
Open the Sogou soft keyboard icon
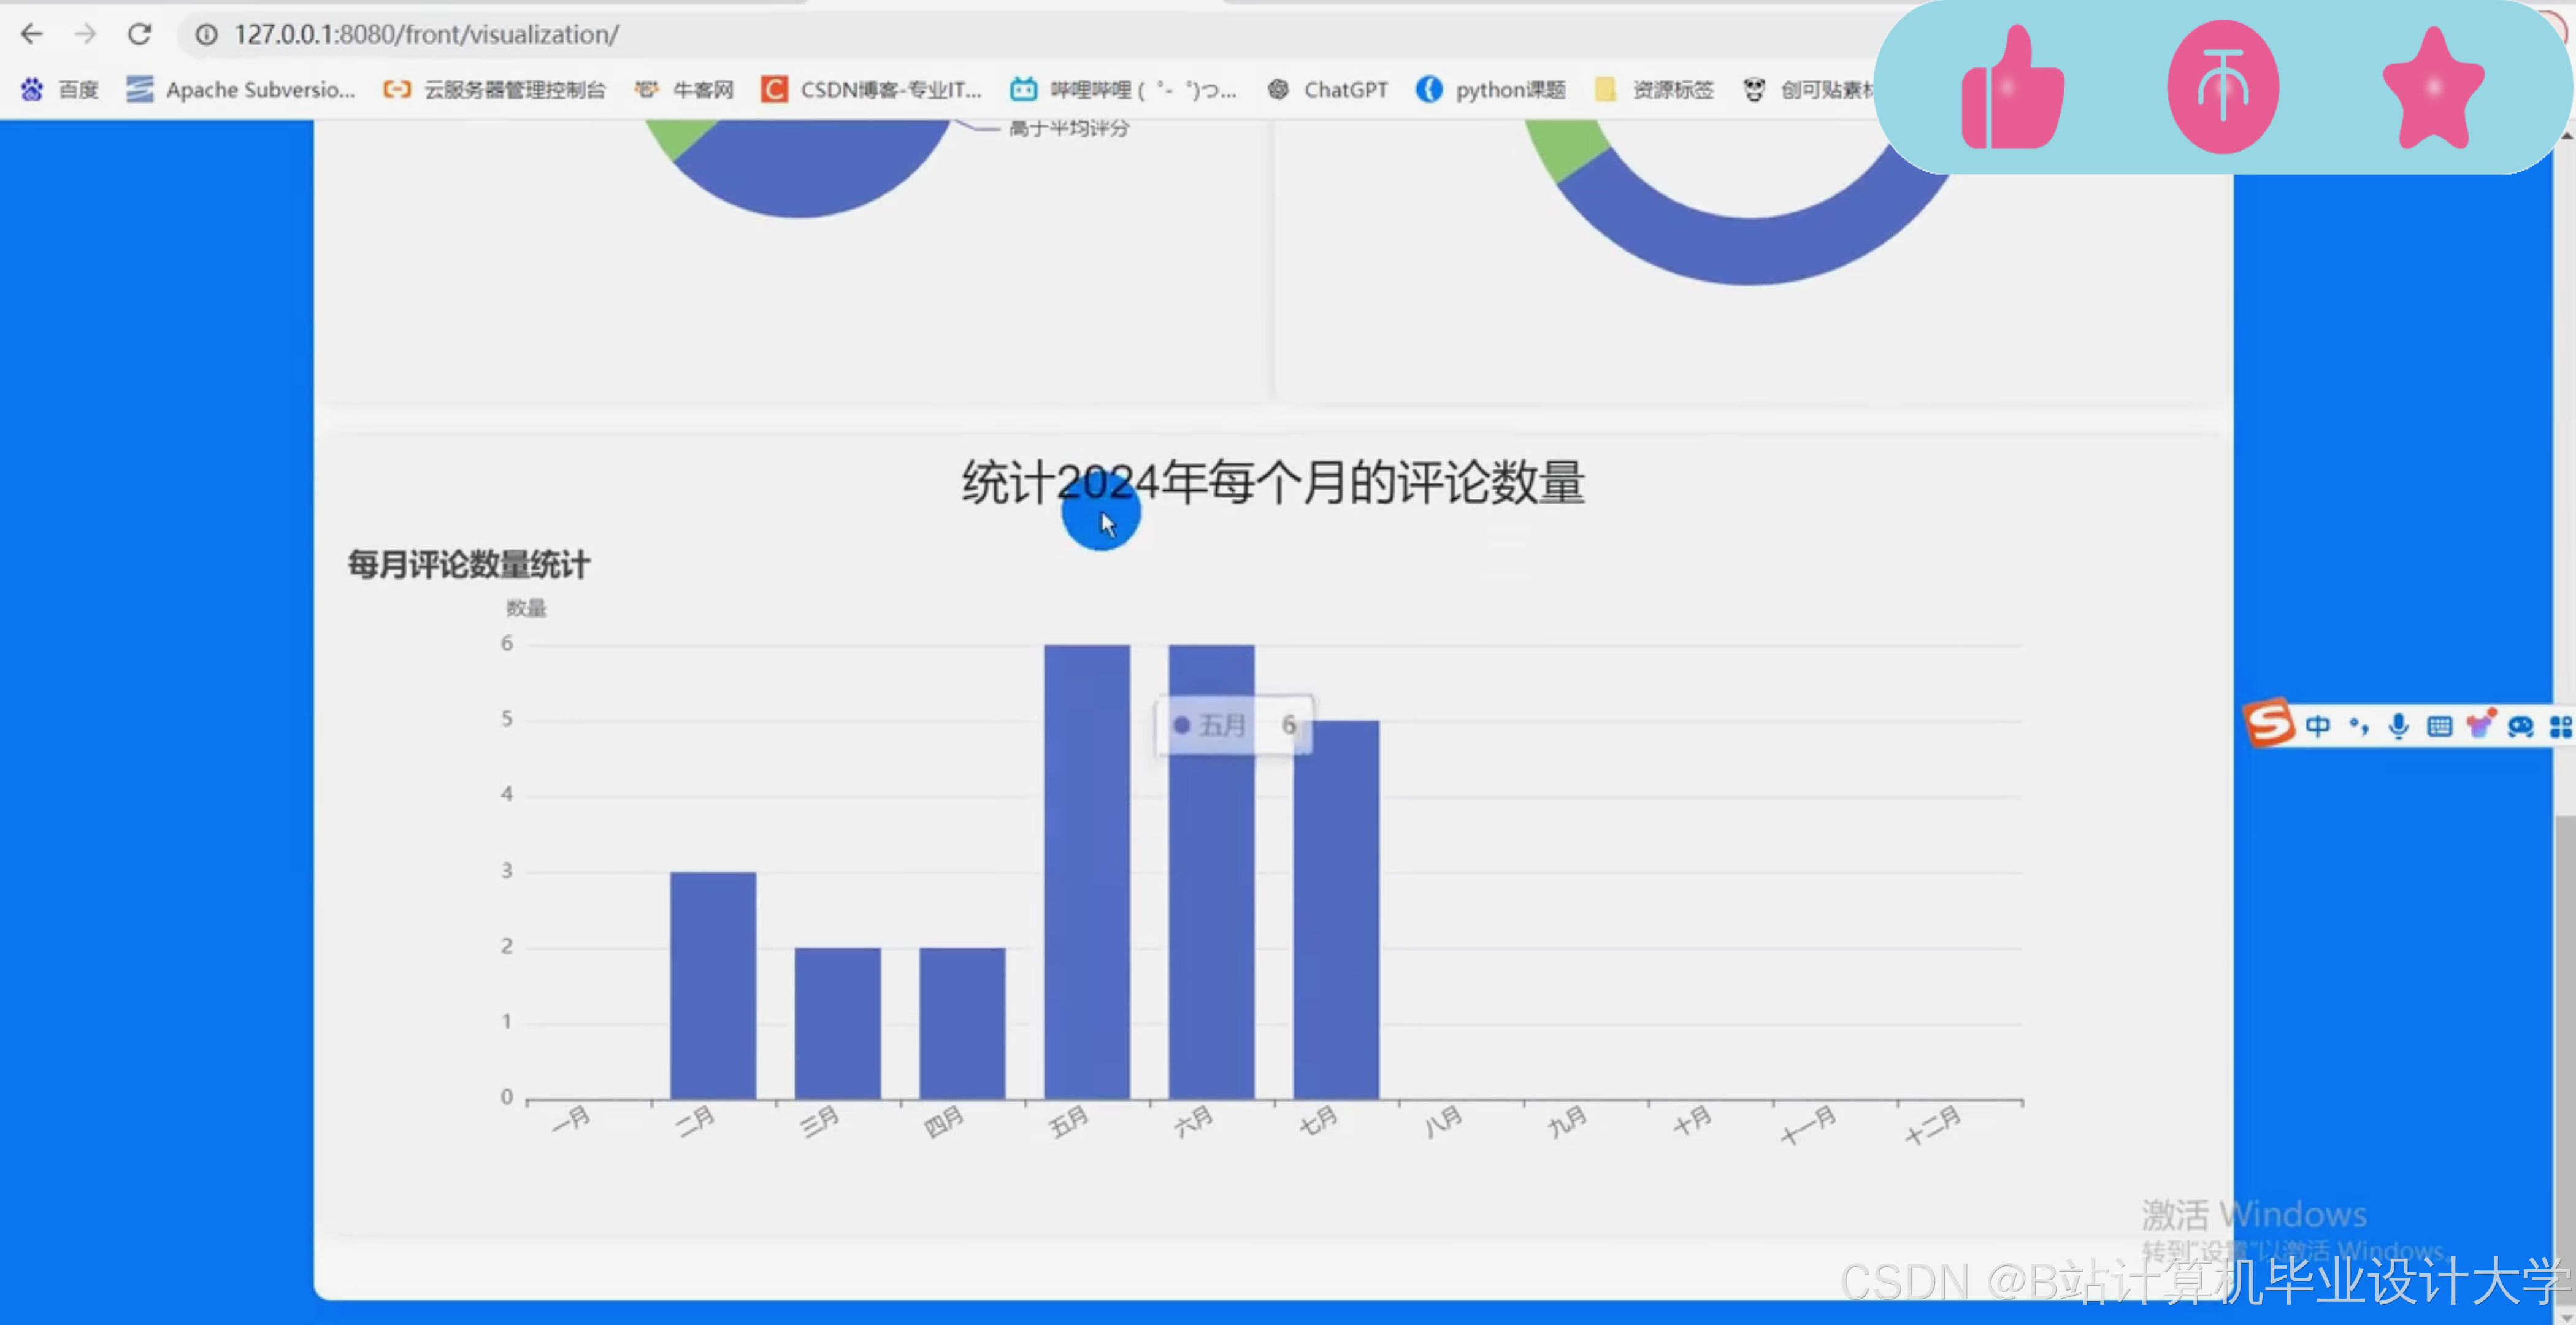point(2439,726)
